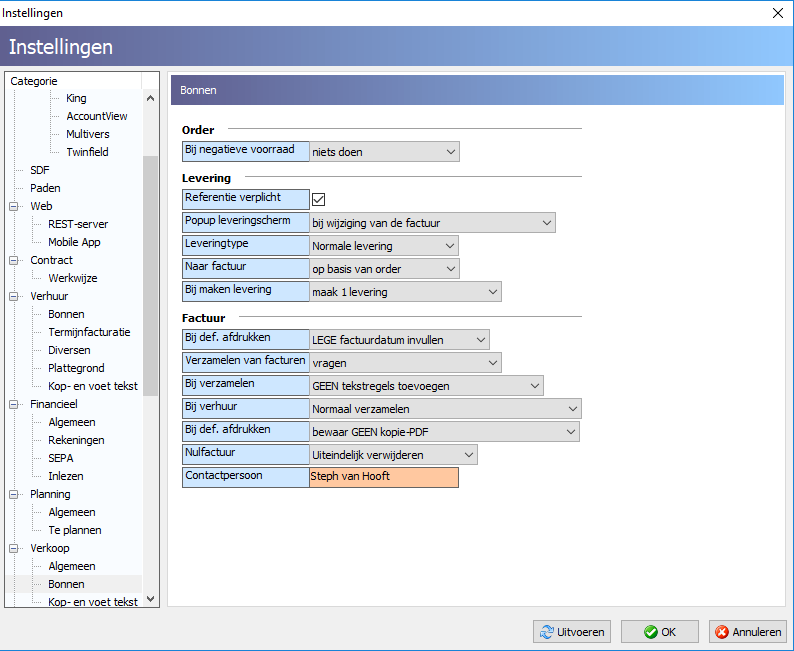Open the Popup leveringscherm dropdown
Viewport: 794px width, 651px height.
pyautogui.click(x=432, y=223)
